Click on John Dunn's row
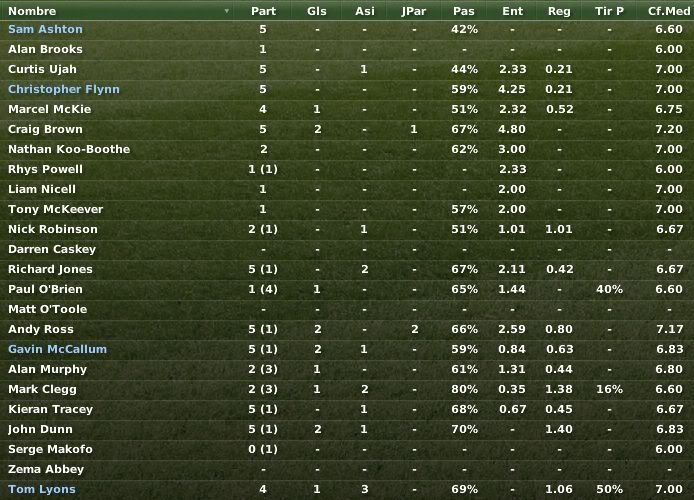This screenshot has height=500, width=694. [x=347, y=429]
